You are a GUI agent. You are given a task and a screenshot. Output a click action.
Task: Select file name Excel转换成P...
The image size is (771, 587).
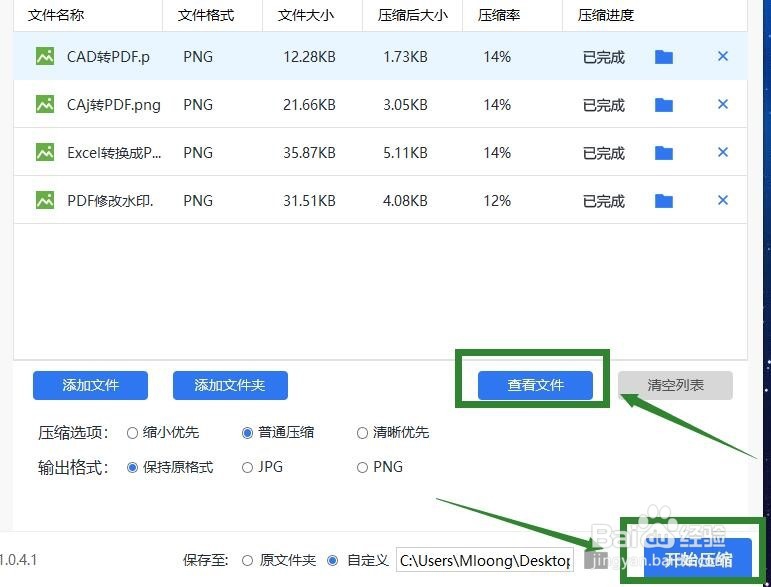[x=115, y=153]
